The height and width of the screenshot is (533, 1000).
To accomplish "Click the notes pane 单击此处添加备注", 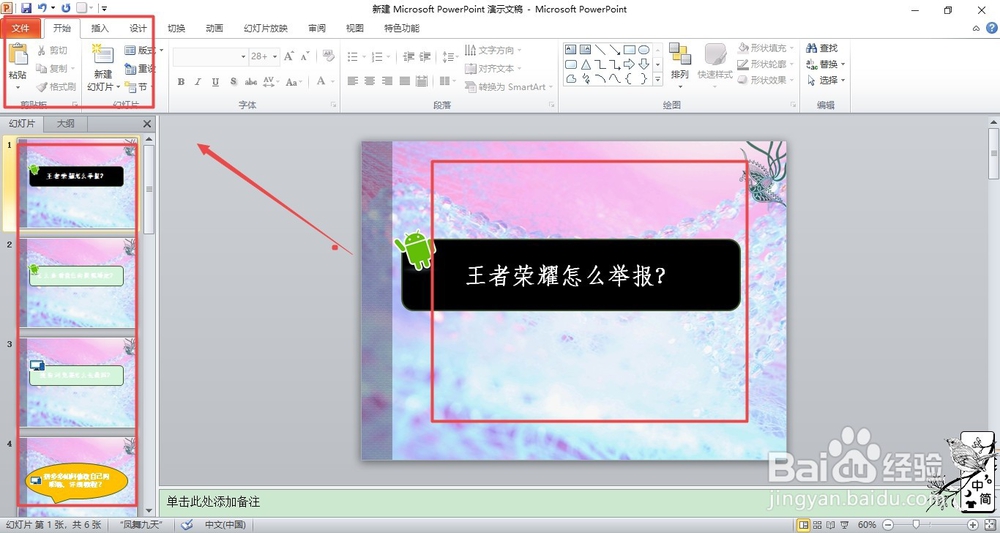I will tap(213, 502).
